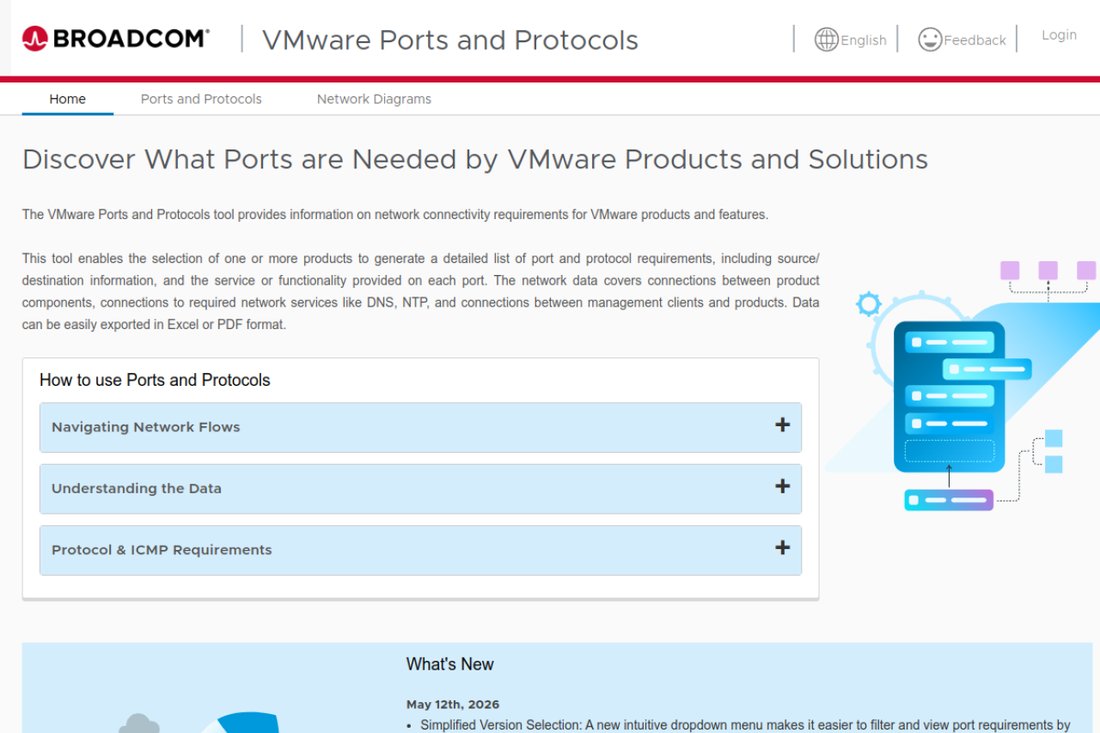The height and width of the screenshot is (733, 1100).
Task: Click the 'What's New' heading
Action: [x=450, y=664]
